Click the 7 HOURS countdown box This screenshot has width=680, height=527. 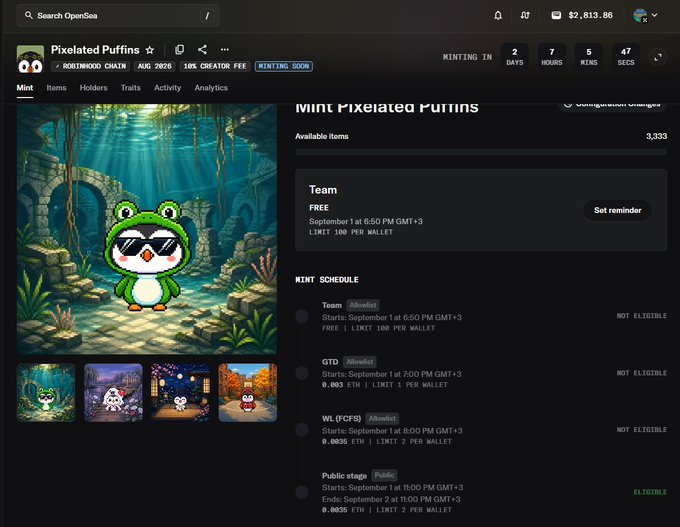(x=552, y=57)
